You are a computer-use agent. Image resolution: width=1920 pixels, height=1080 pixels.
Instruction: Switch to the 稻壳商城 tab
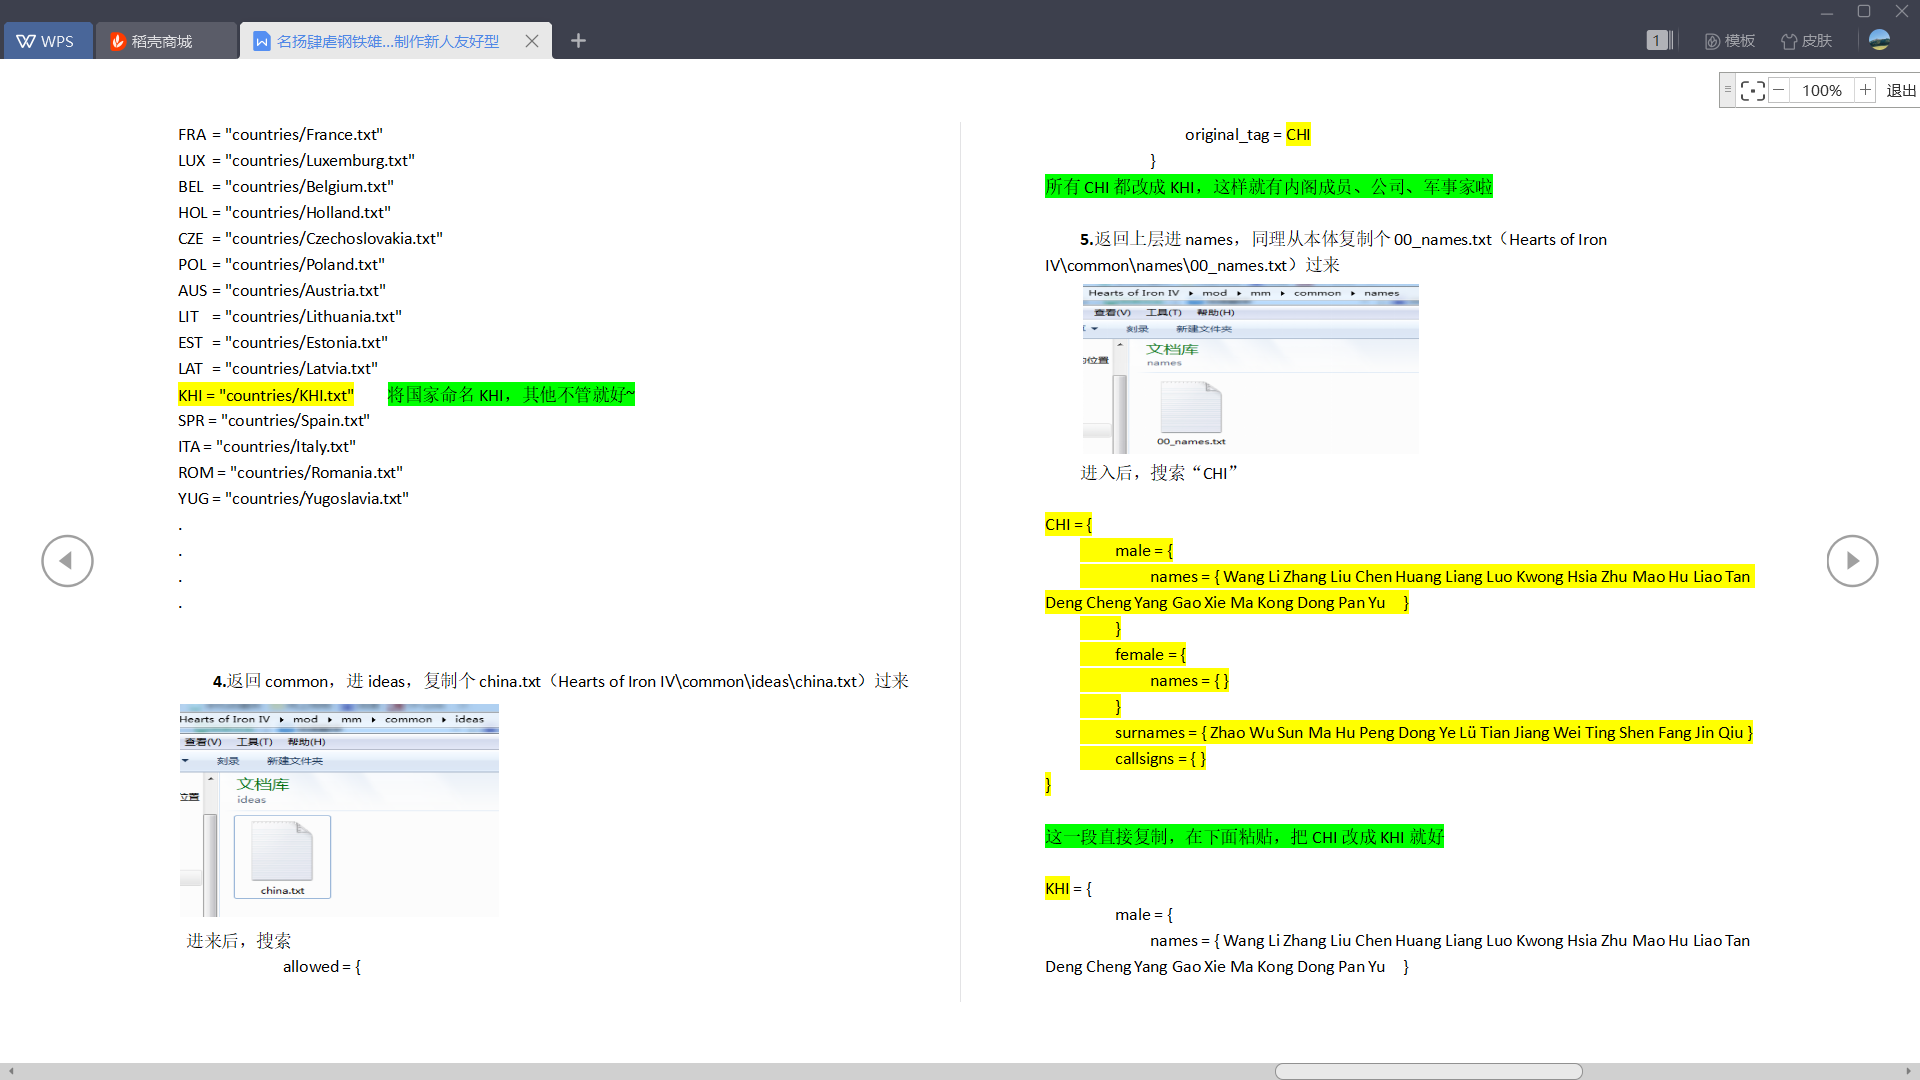click(166, 41)
